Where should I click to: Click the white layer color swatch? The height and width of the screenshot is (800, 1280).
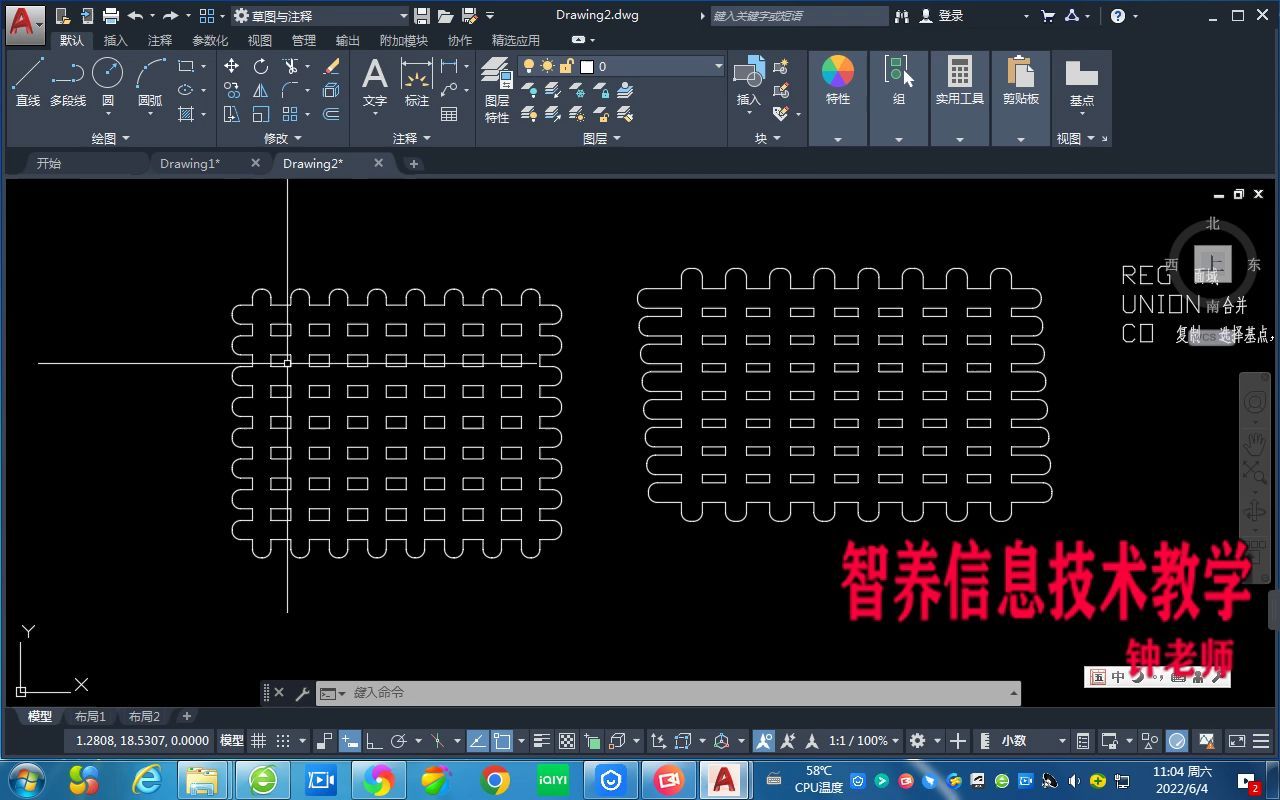click(x=586, y=66)
